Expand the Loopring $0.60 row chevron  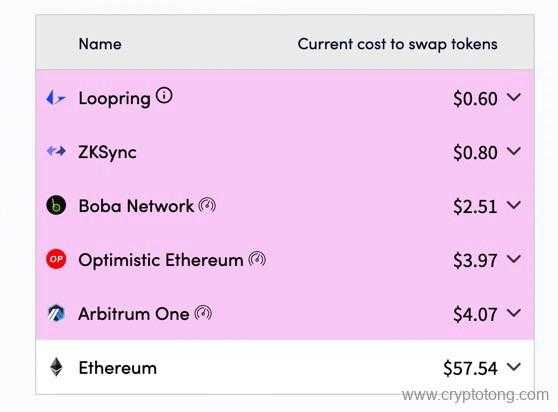tap(514, 97)
